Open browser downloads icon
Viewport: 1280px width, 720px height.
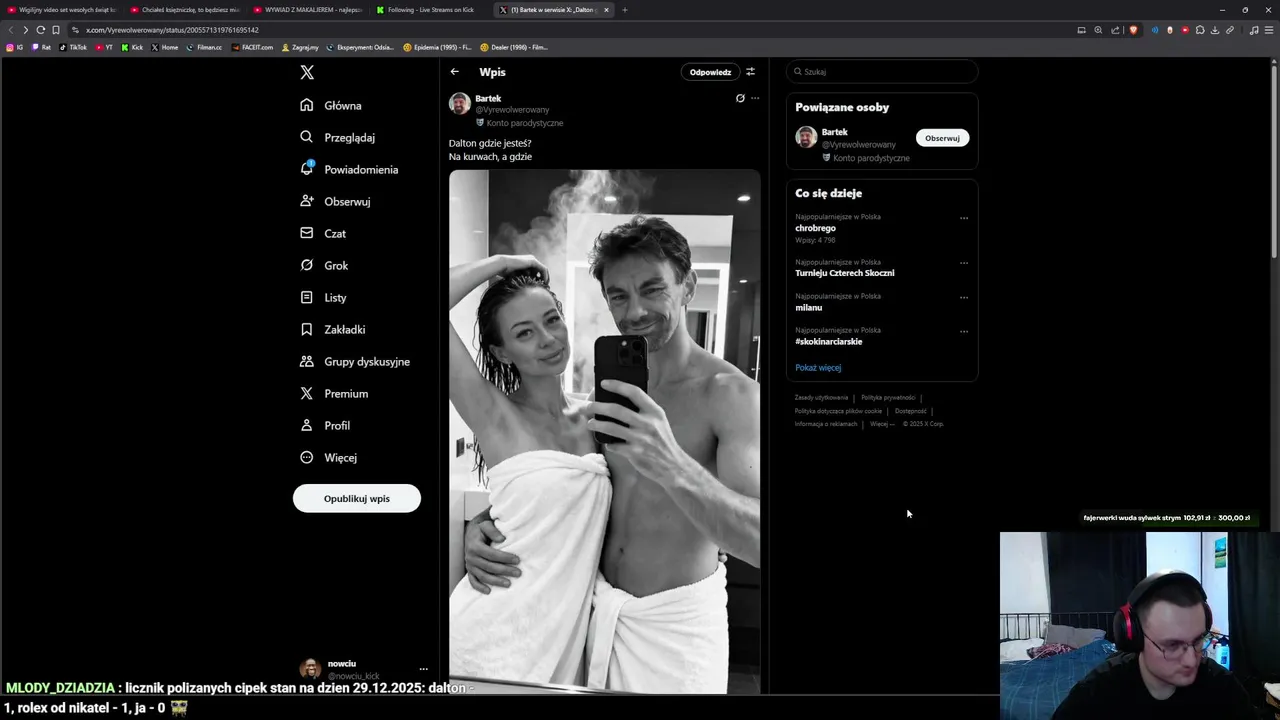(1215, 30)
